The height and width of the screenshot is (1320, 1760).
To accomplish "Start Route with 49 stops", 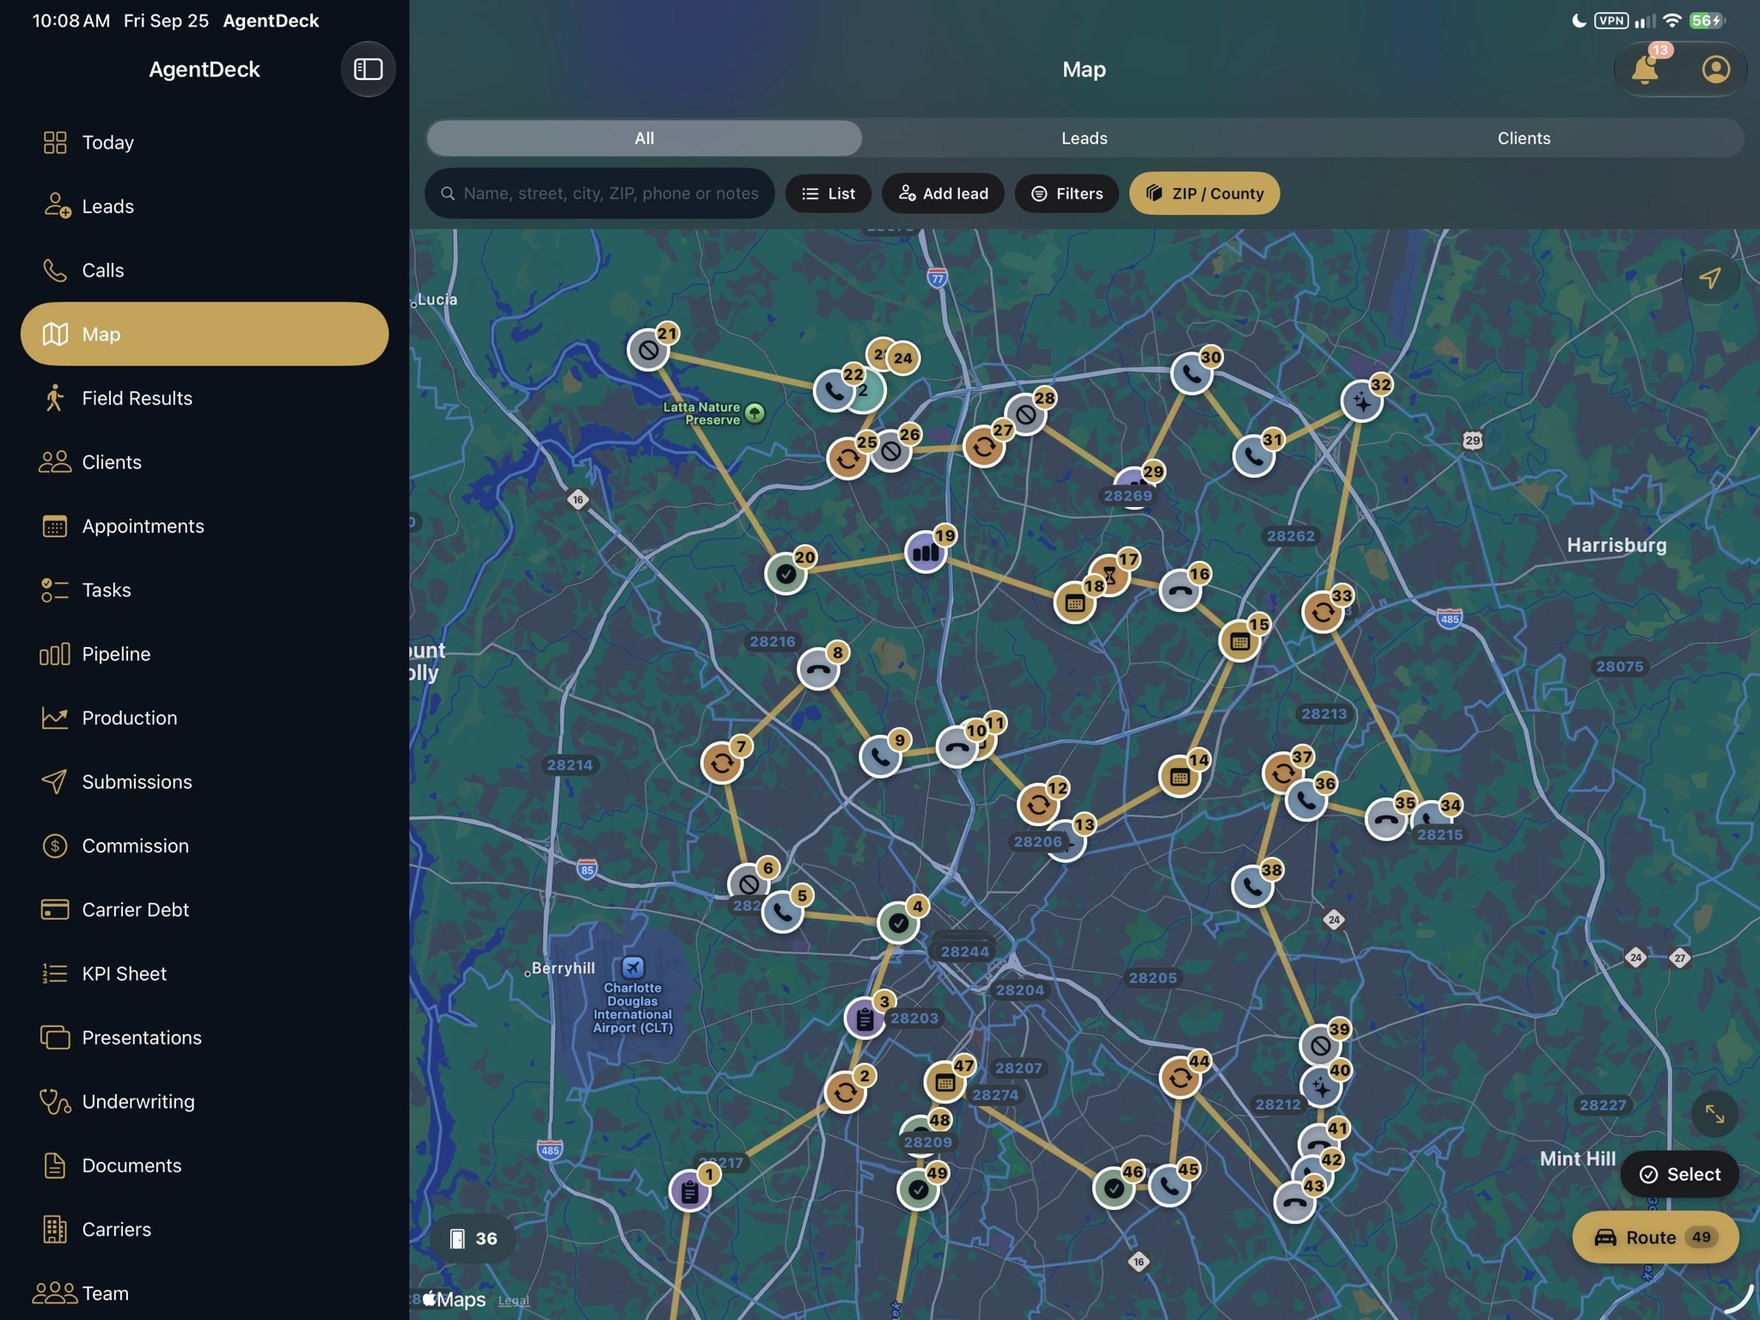I will (1656, 1237).
